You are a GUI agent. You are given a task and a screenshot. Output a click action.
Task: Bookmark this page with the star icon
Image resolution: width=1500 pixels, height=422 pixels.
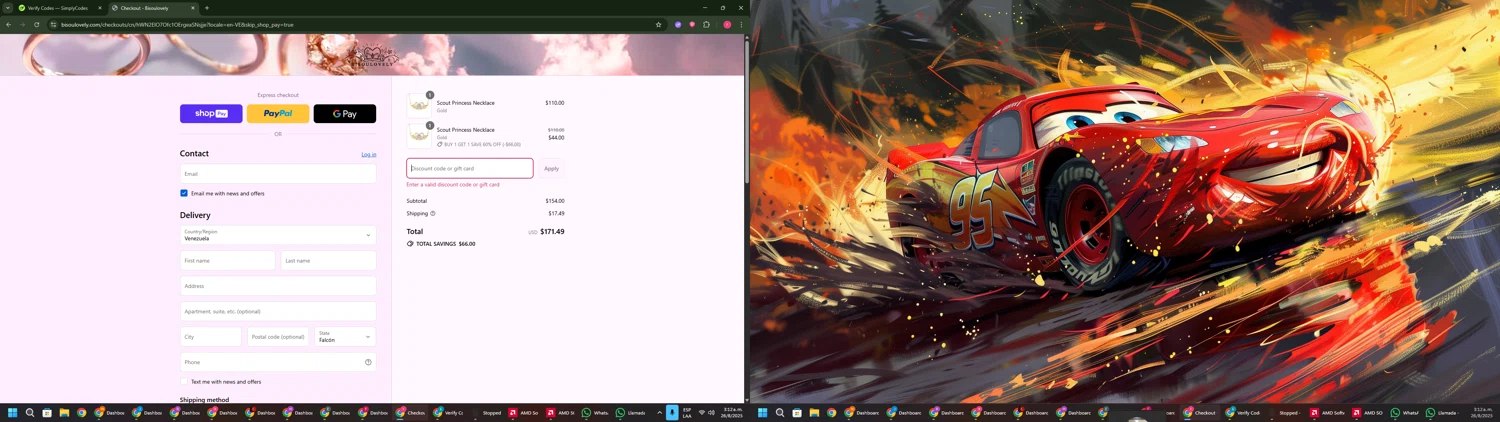click(x=658, y=24)
